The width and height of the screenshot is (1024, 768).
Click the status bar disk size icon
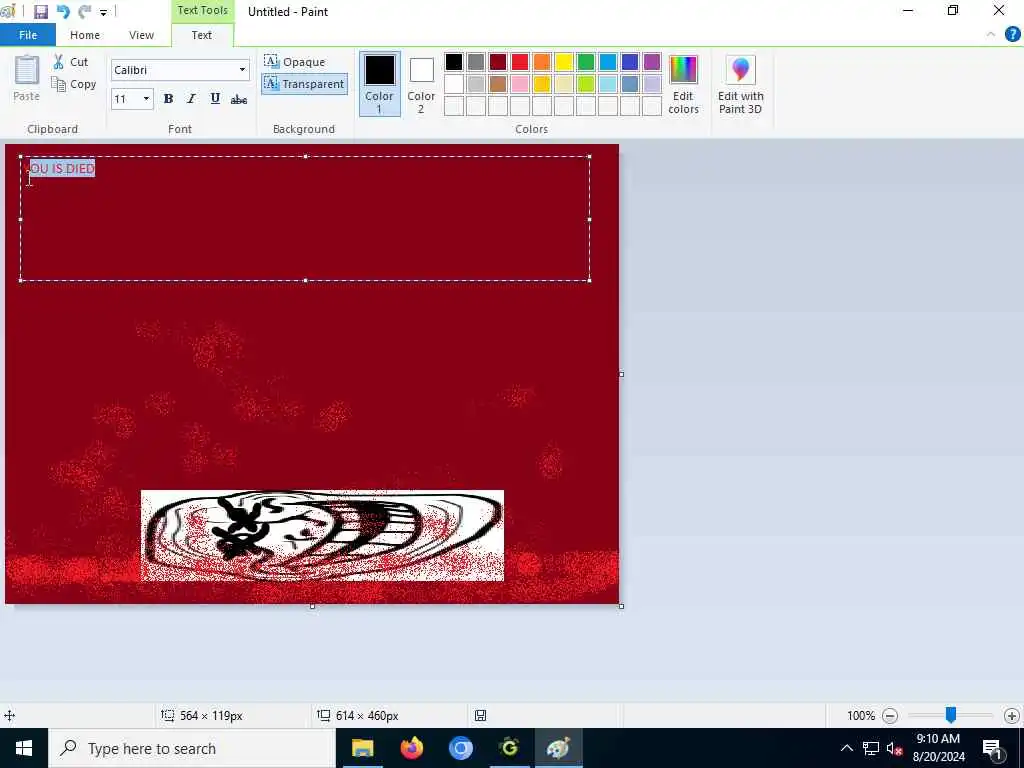click(x=480, y=716)
